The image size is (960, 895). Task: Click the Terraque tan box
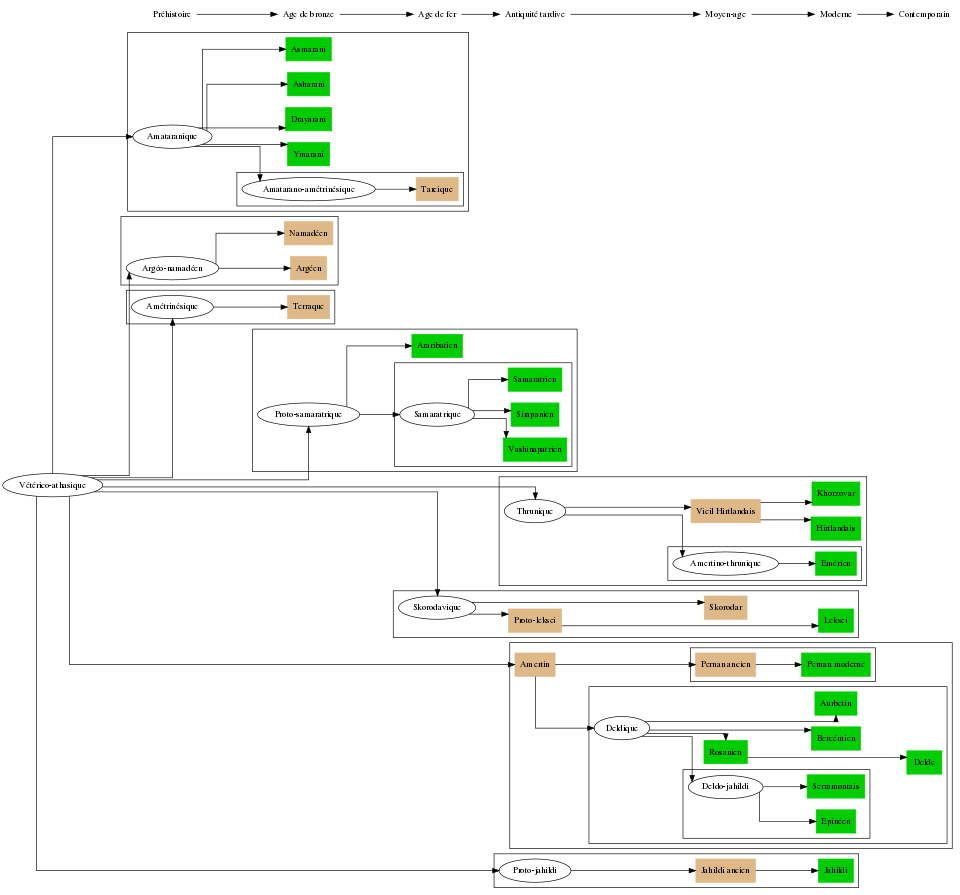[308, 306]
